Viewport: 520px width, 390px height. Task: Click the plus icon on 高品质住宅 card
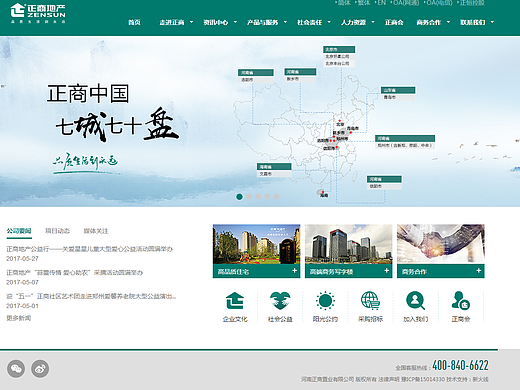pyautogui.click(x=294, y=271)
